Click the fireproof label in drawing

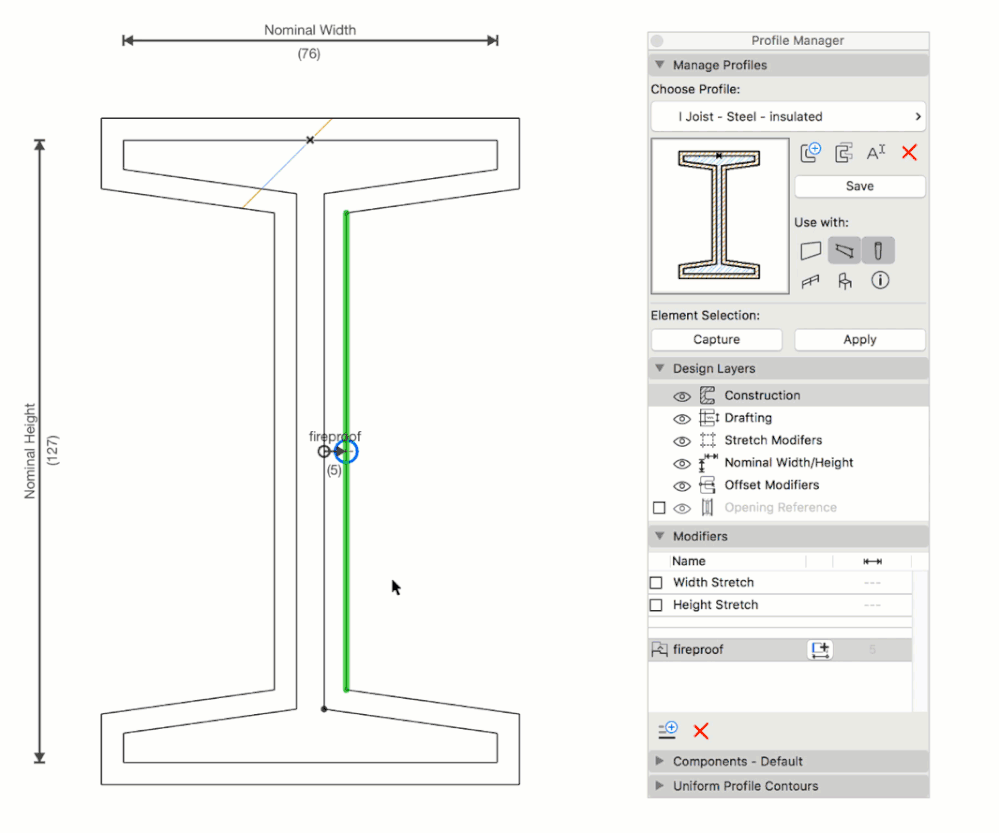click(x=335, y=437)
